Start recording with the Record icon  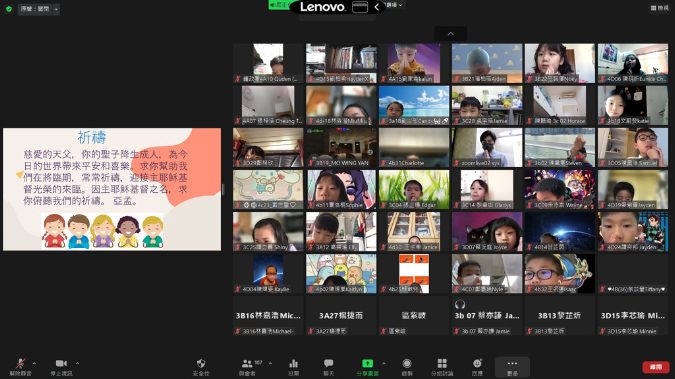point(407,367)
